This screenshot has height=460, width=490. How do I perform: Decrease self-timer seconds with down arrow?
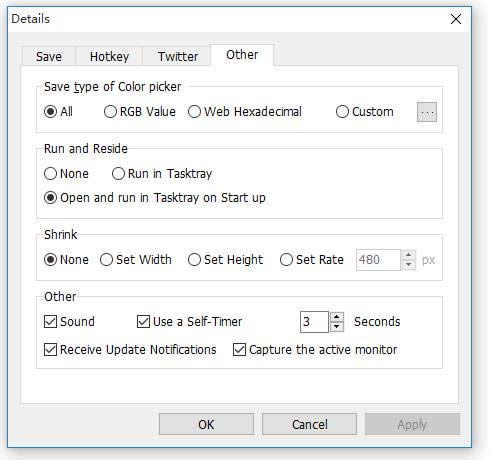click(x=337, y=327)
